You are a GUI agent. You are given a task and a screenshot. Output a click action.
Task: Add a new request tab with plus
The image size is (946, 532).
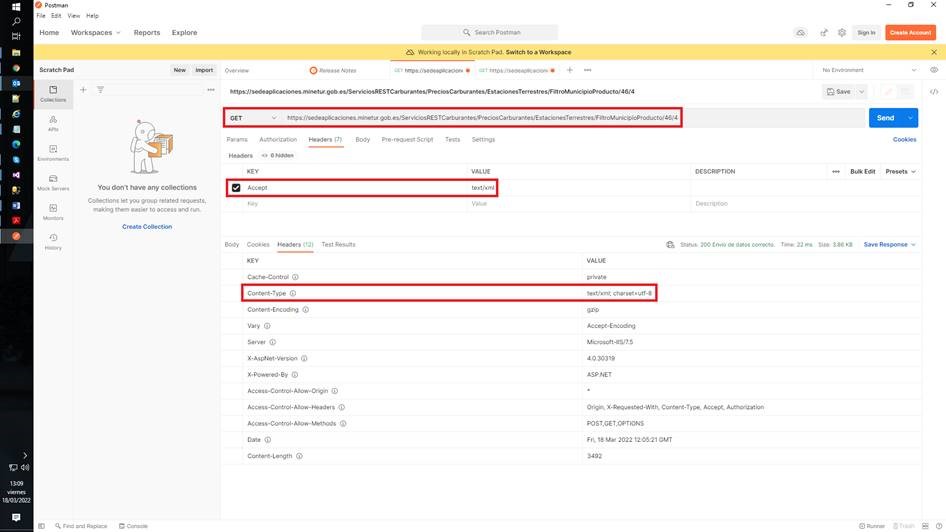(x=570, y=70)
